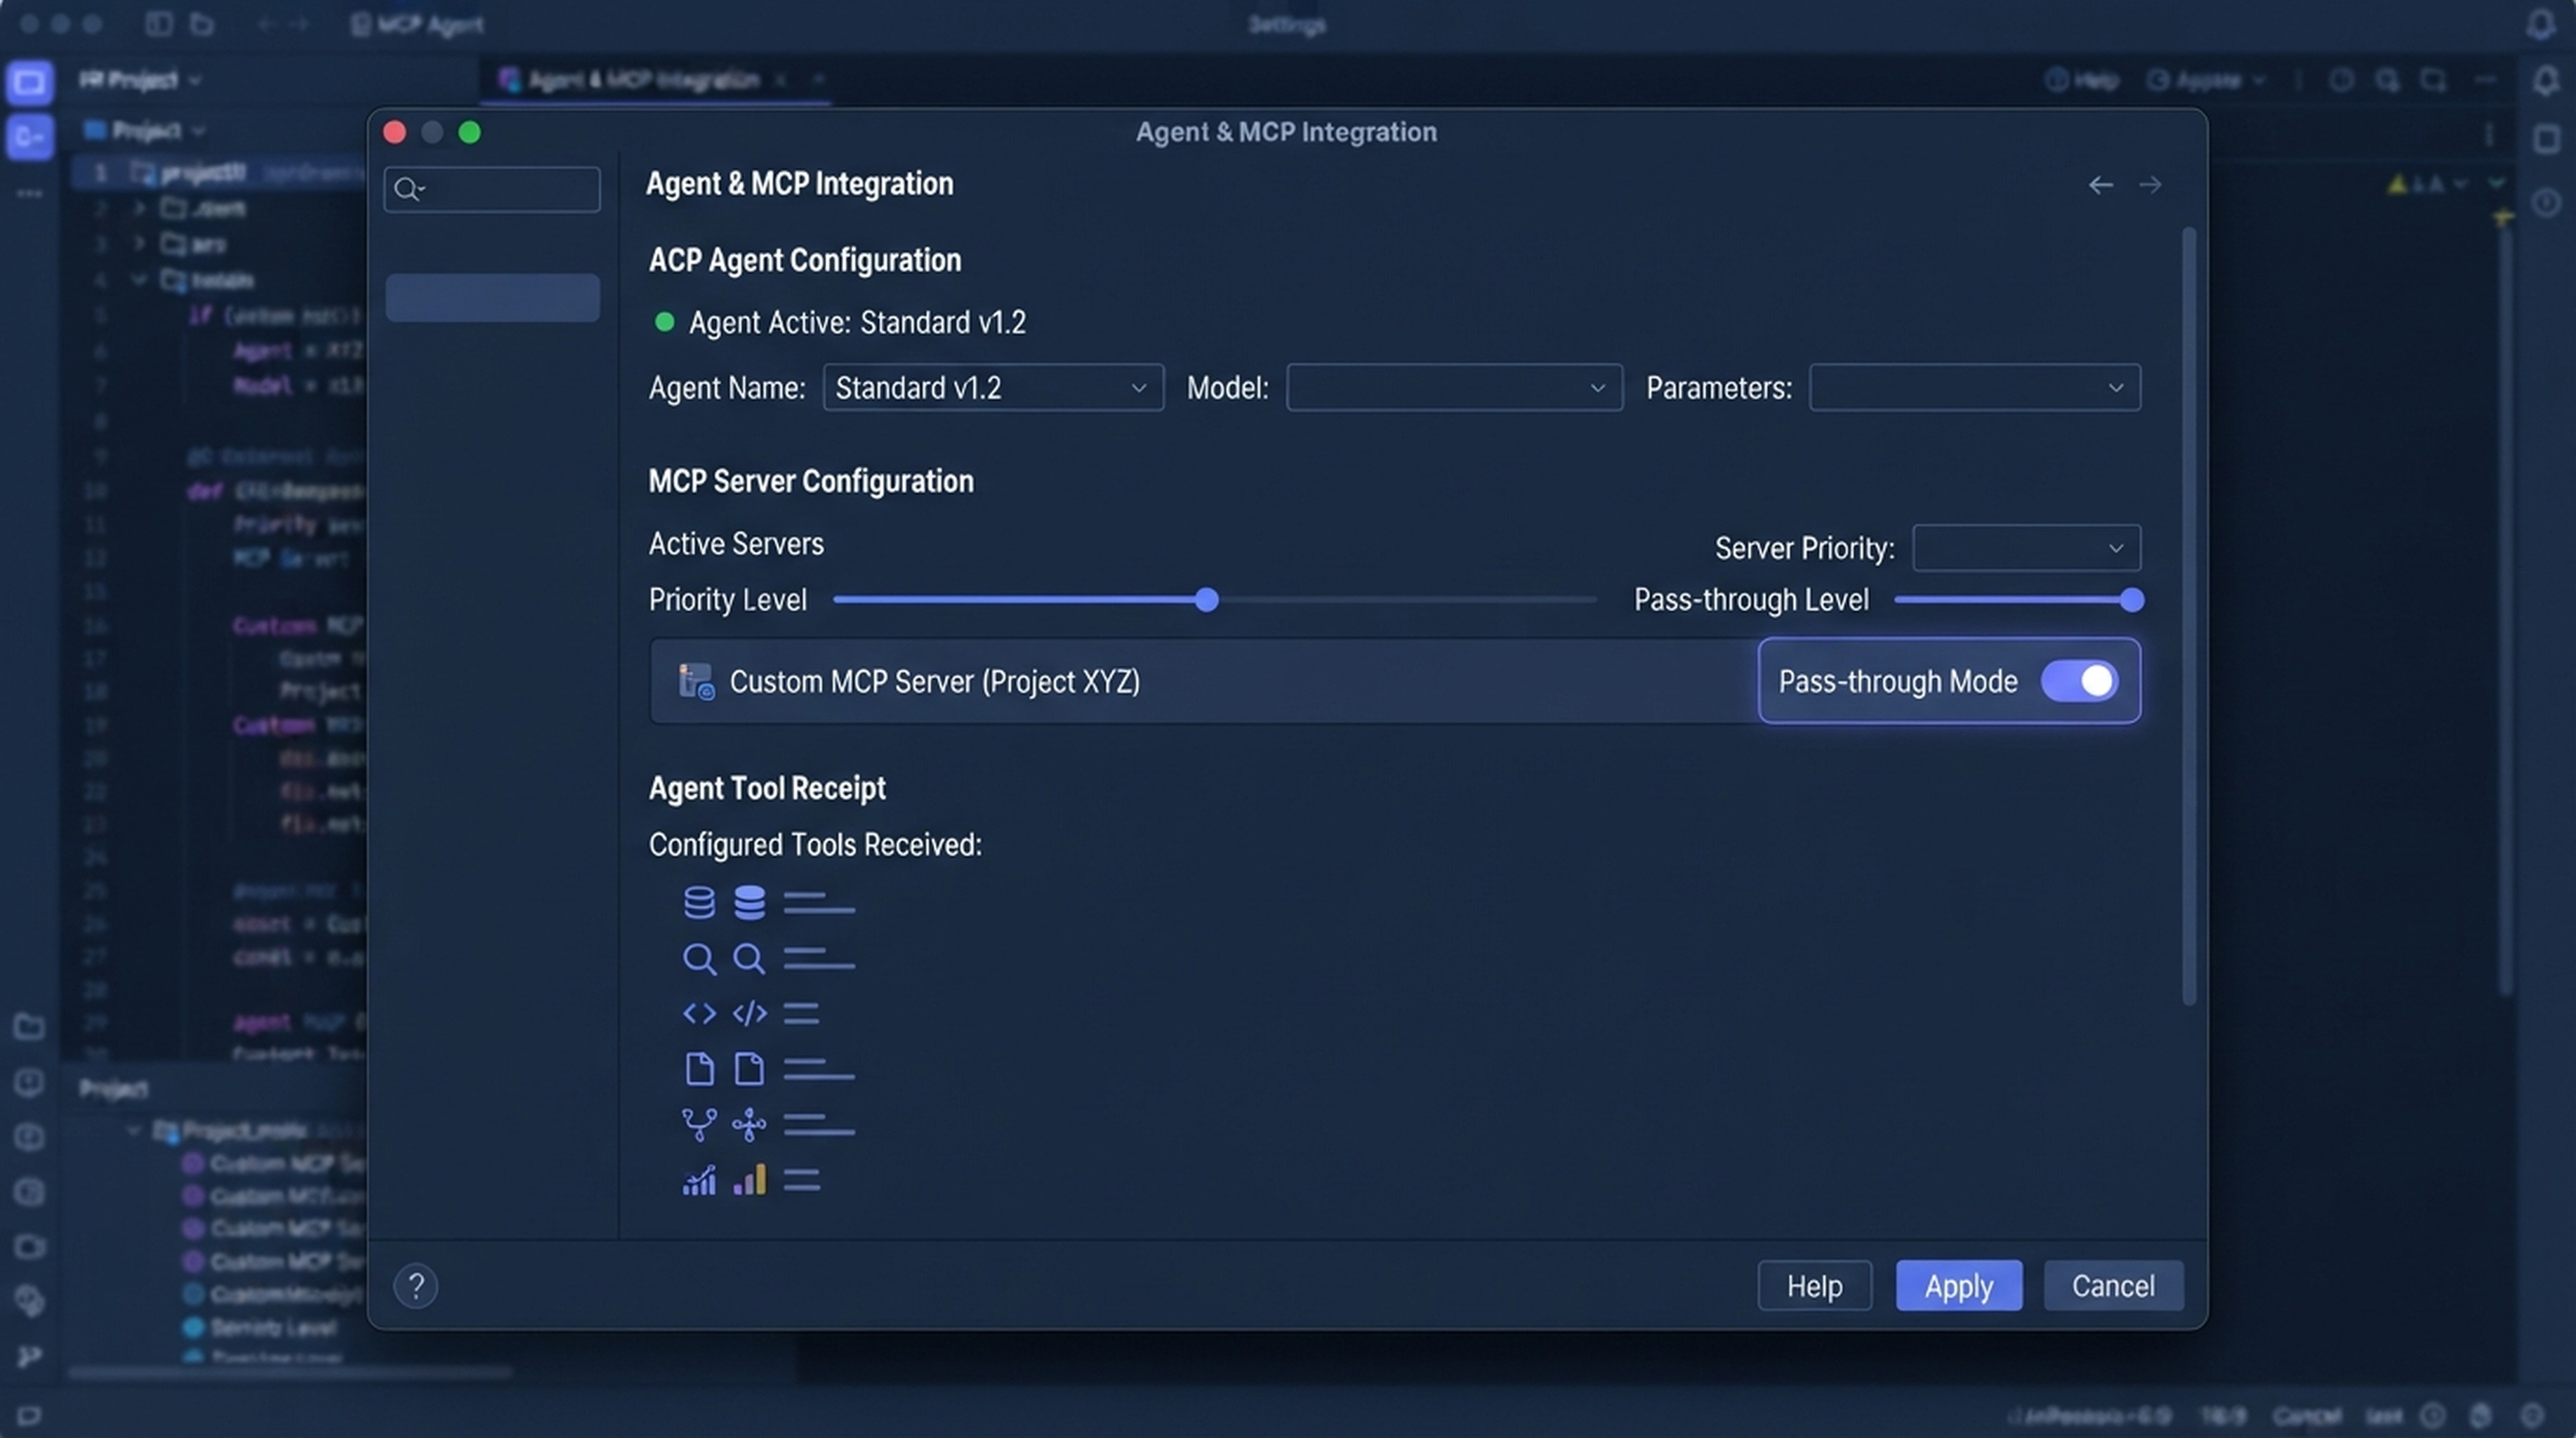Select the highlighted settings sidebar item
2576x1438 pixels.
point(493,298)
